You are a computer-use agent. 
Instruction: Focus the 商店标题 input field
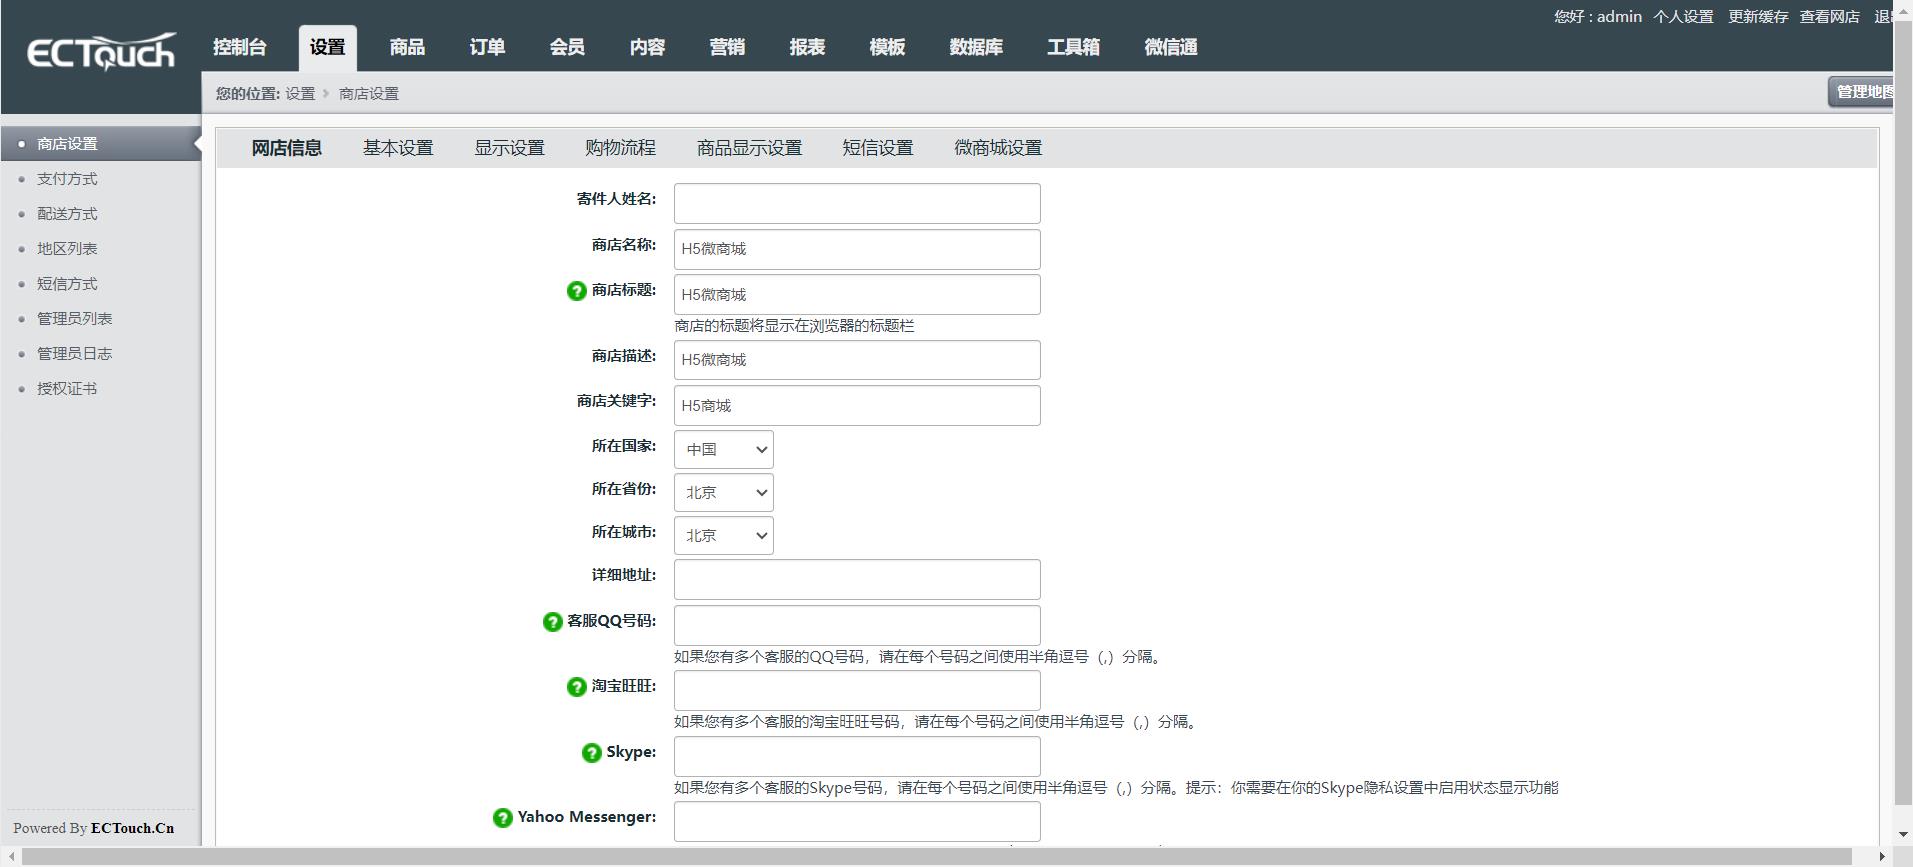[x=857, y=295]
